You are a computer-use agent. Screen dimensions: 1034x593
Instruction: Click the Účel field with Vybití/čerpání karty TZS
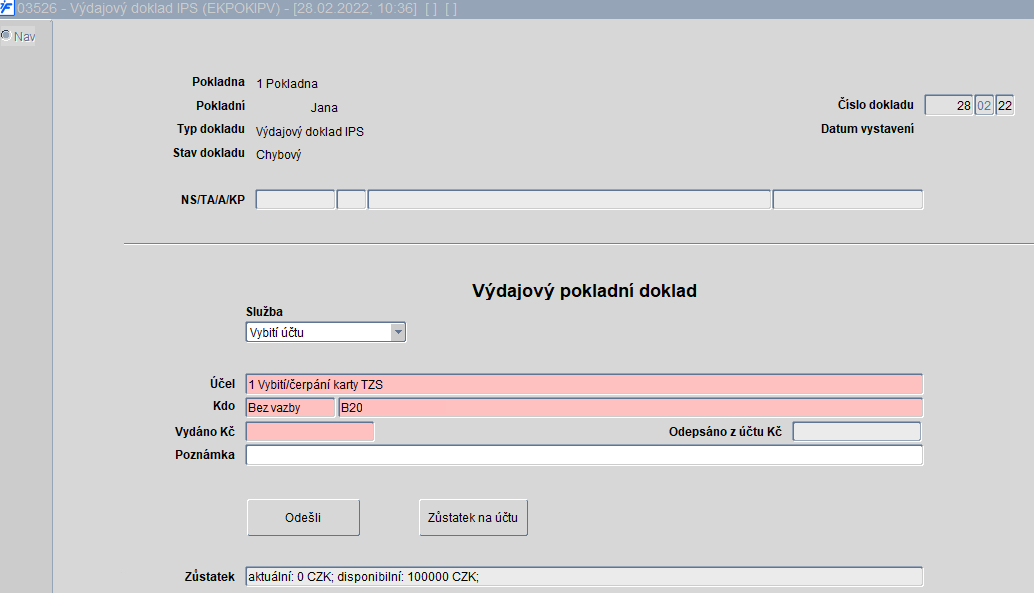click(584, 384)
